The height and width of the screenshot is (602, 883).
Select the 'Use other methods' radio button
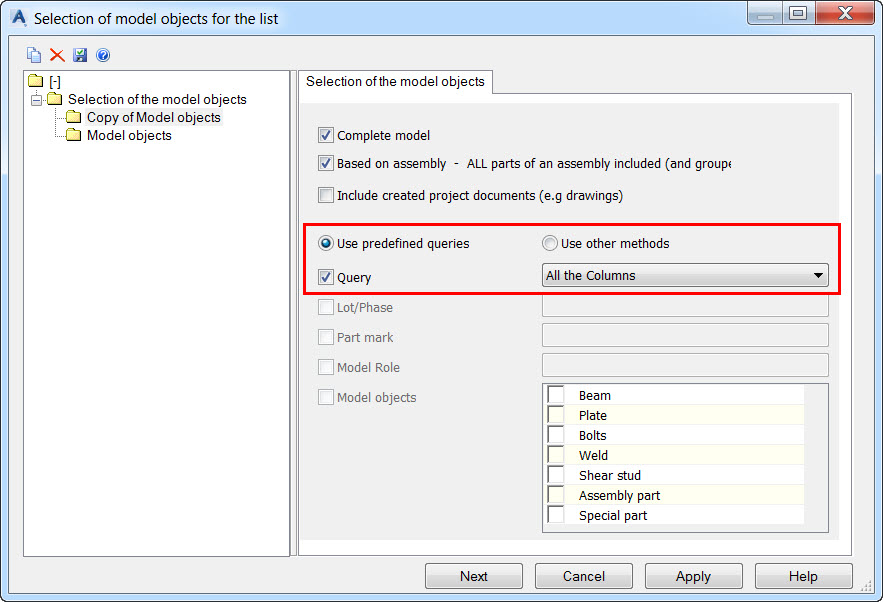(550, 243)
